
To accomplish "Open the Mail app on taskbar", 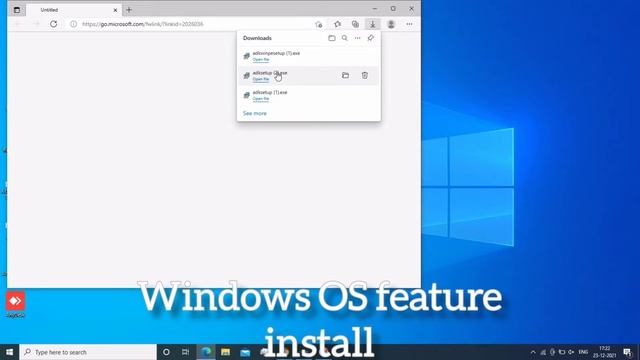I will coord(245,352).
